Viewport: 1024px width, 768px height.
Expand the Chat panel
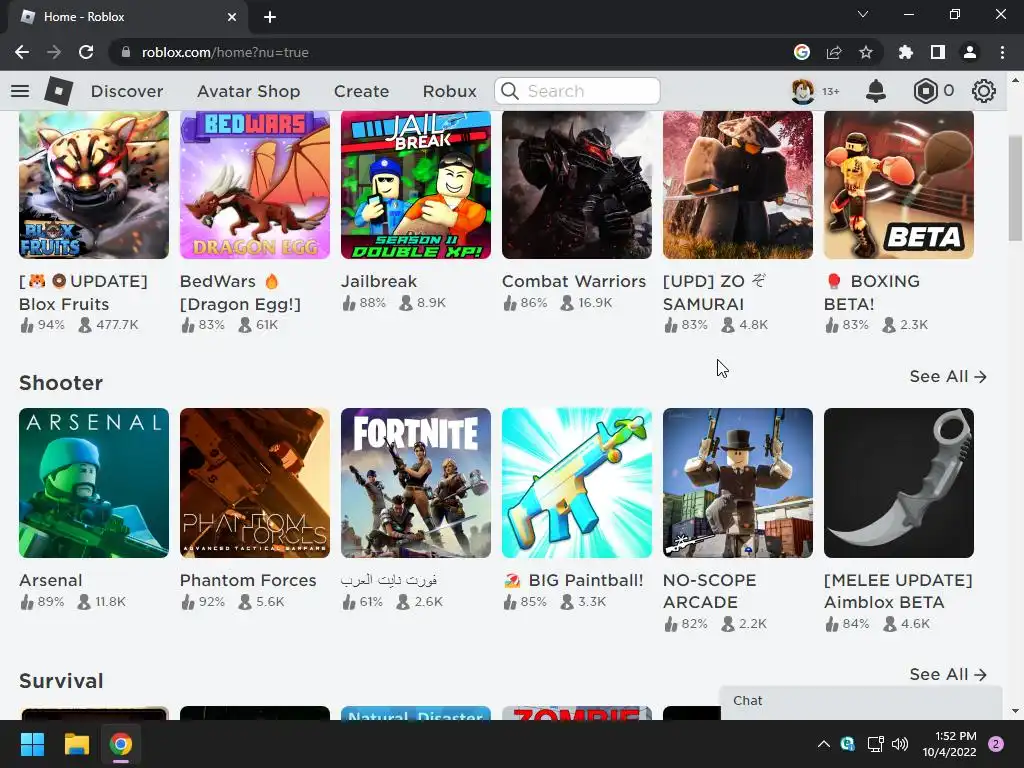click(x=861, y=701)
